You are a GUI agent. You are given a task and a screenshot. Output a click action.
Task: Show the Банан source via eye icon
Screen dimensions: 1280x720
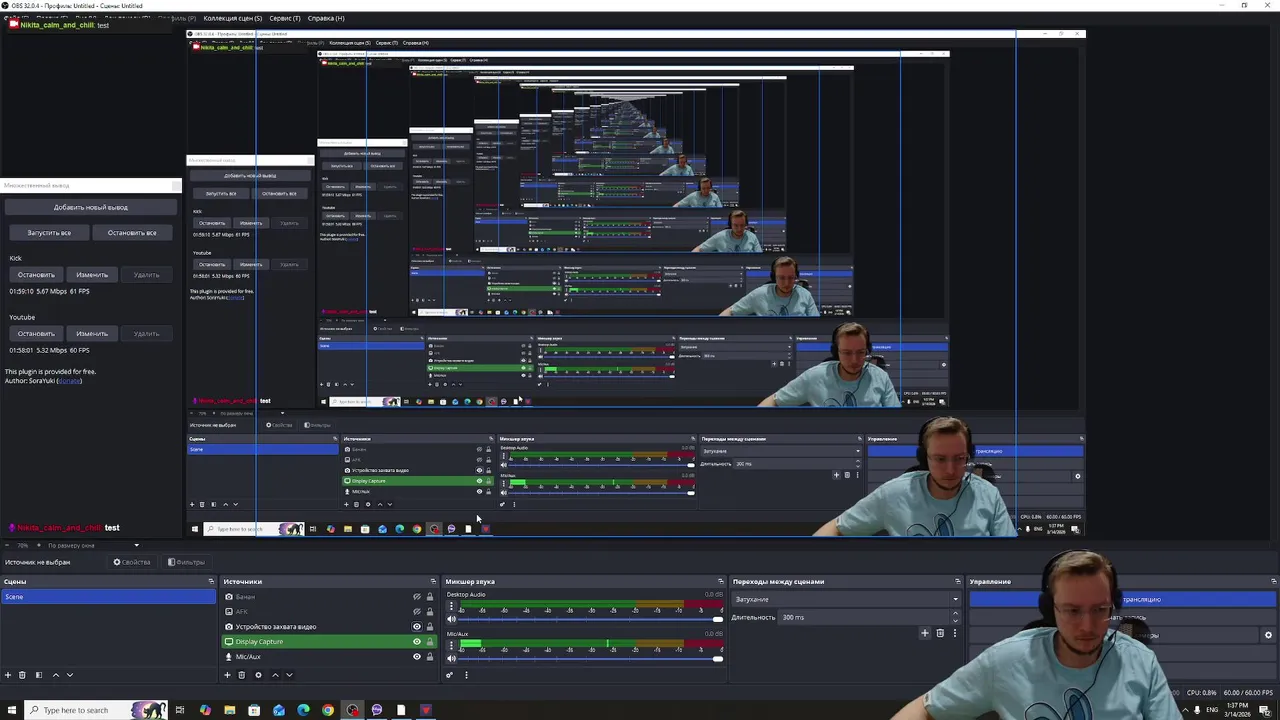417,597
